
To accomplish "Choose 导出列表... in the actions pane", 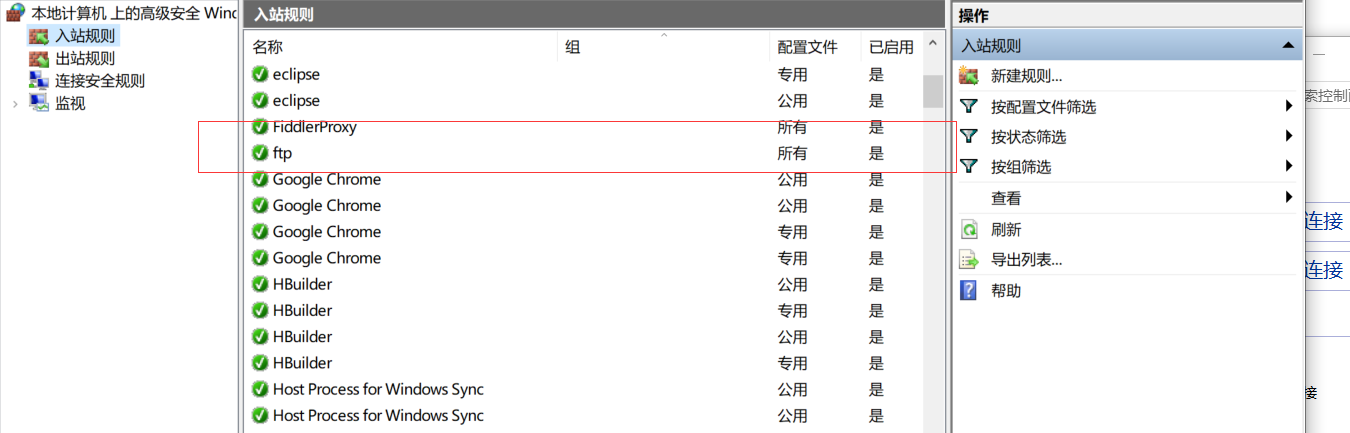I will 1026,260.
